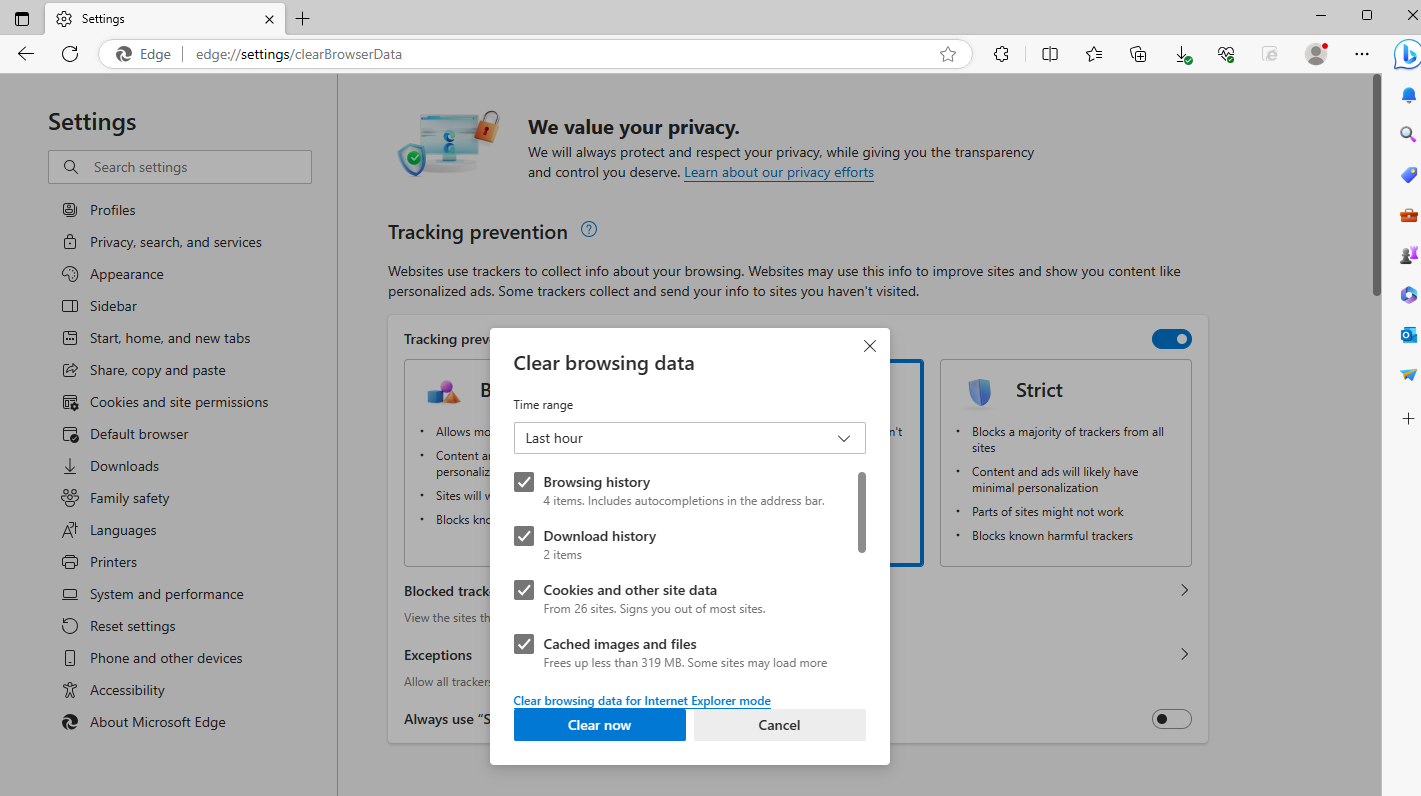The width and height of the screenshot is (1421, 796).
Task: Turn off the Tracking prevention toggle
Action: tap(1171, 339)
